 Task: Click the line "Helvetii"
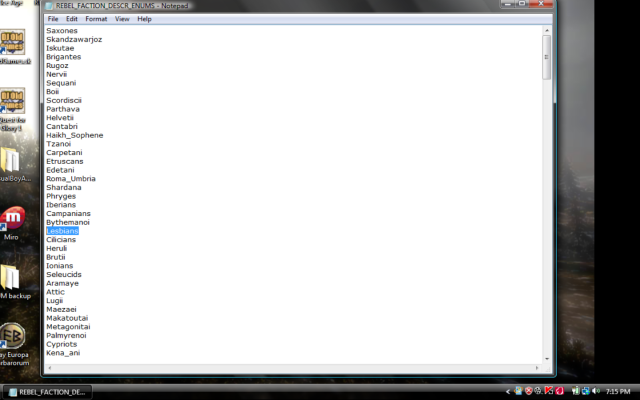pyautogui.click(x=60, y=118)
